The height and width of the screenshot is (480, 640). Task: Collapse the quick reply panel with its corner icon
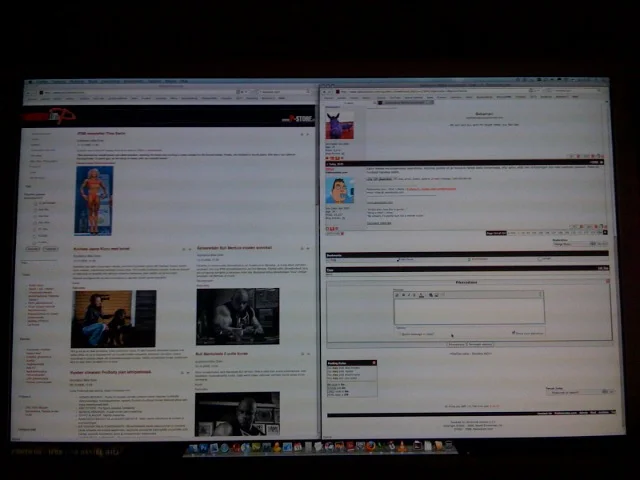pos(606,282)
